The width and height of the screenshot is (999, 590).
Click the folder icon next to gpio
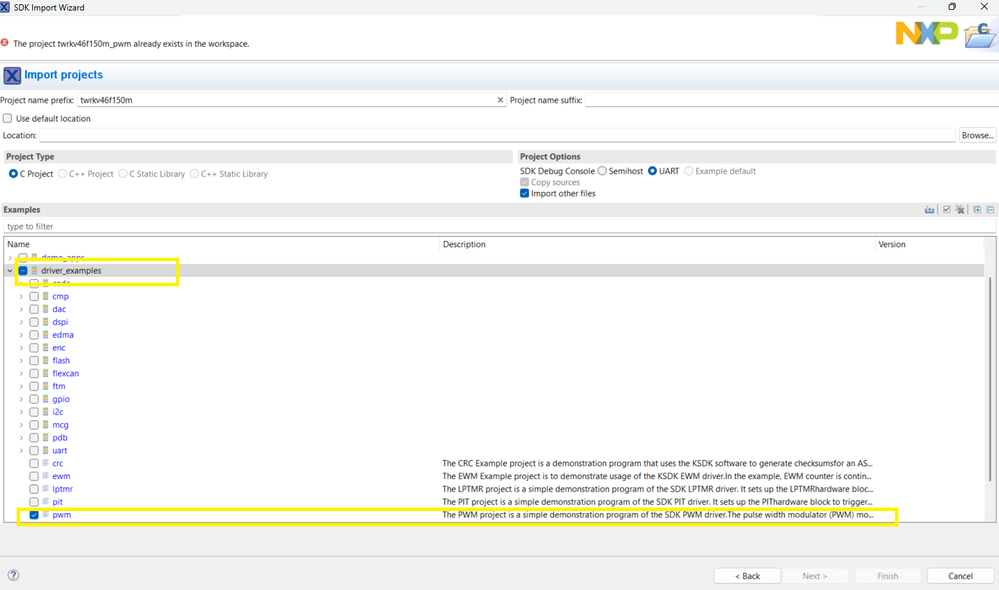tap(46, 399)
